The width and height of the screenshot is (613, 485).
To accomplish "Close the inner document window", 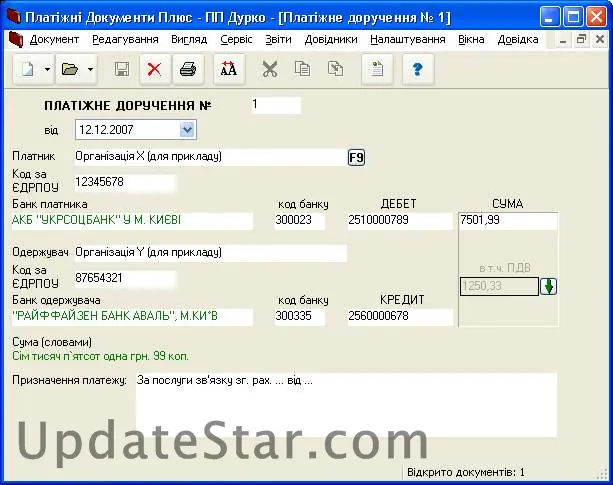I will [x=600, y=39].
